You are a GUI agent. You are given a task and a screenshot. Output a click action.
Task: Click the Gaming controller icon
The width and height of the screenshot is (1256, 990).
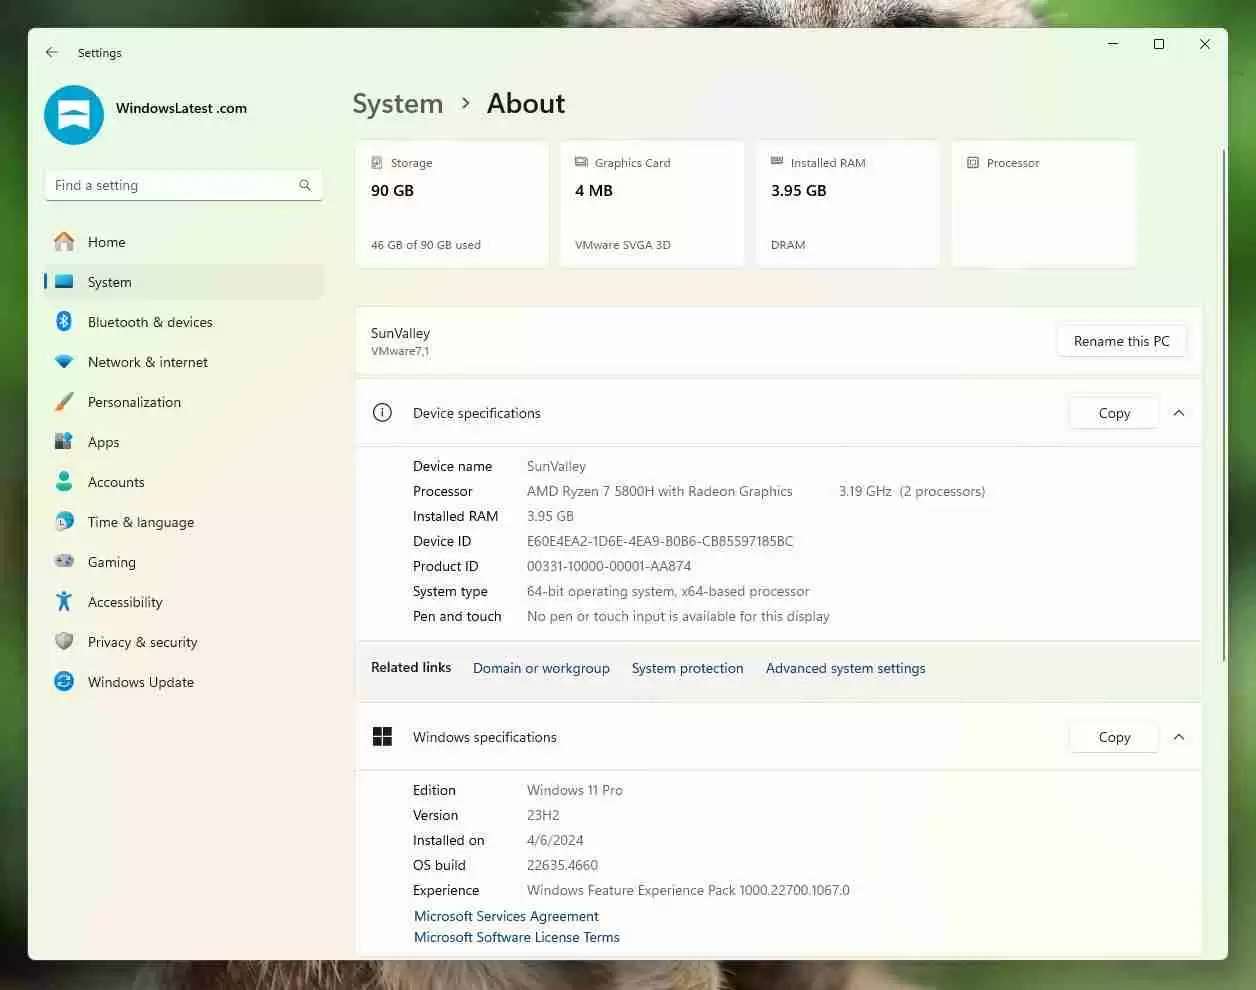(64, 562)
